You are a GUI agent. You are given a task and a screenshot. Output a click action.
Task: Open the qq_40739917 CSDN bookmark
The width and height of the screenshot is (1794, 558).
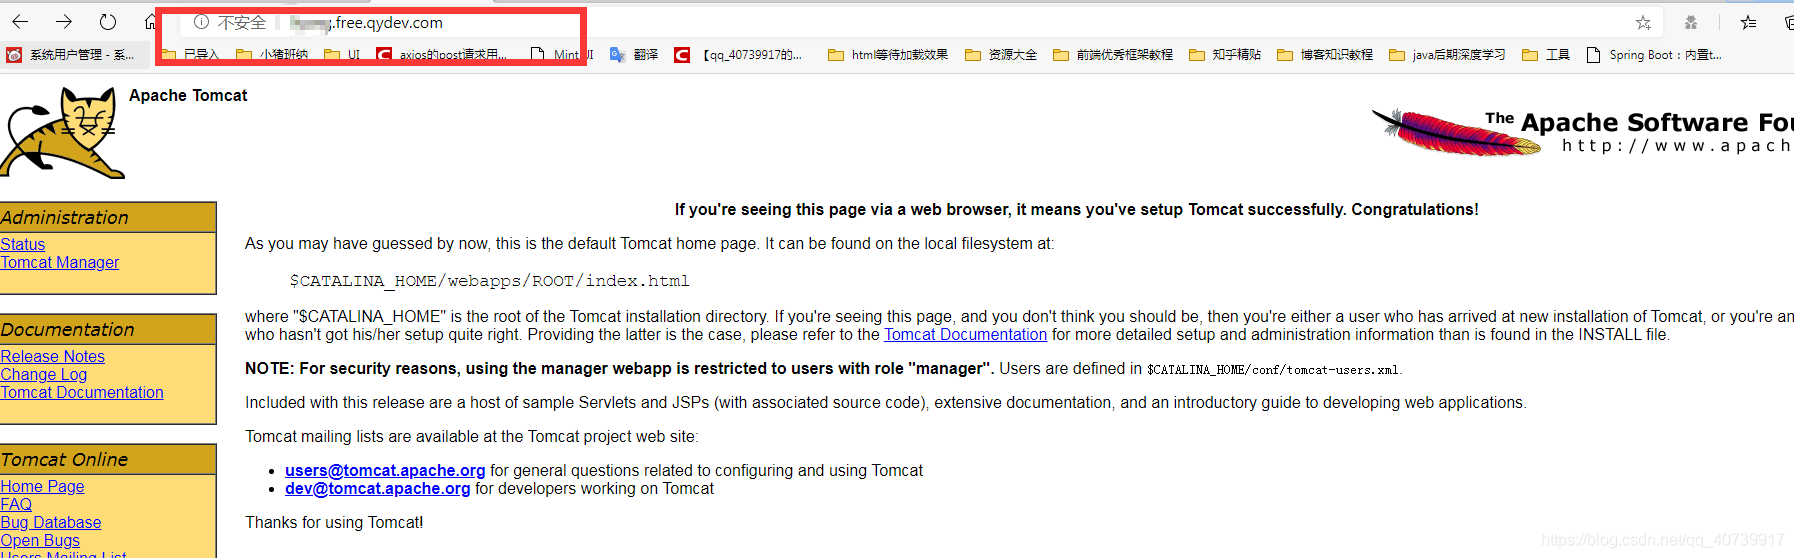pyautogui.click(x=739, y=55)
